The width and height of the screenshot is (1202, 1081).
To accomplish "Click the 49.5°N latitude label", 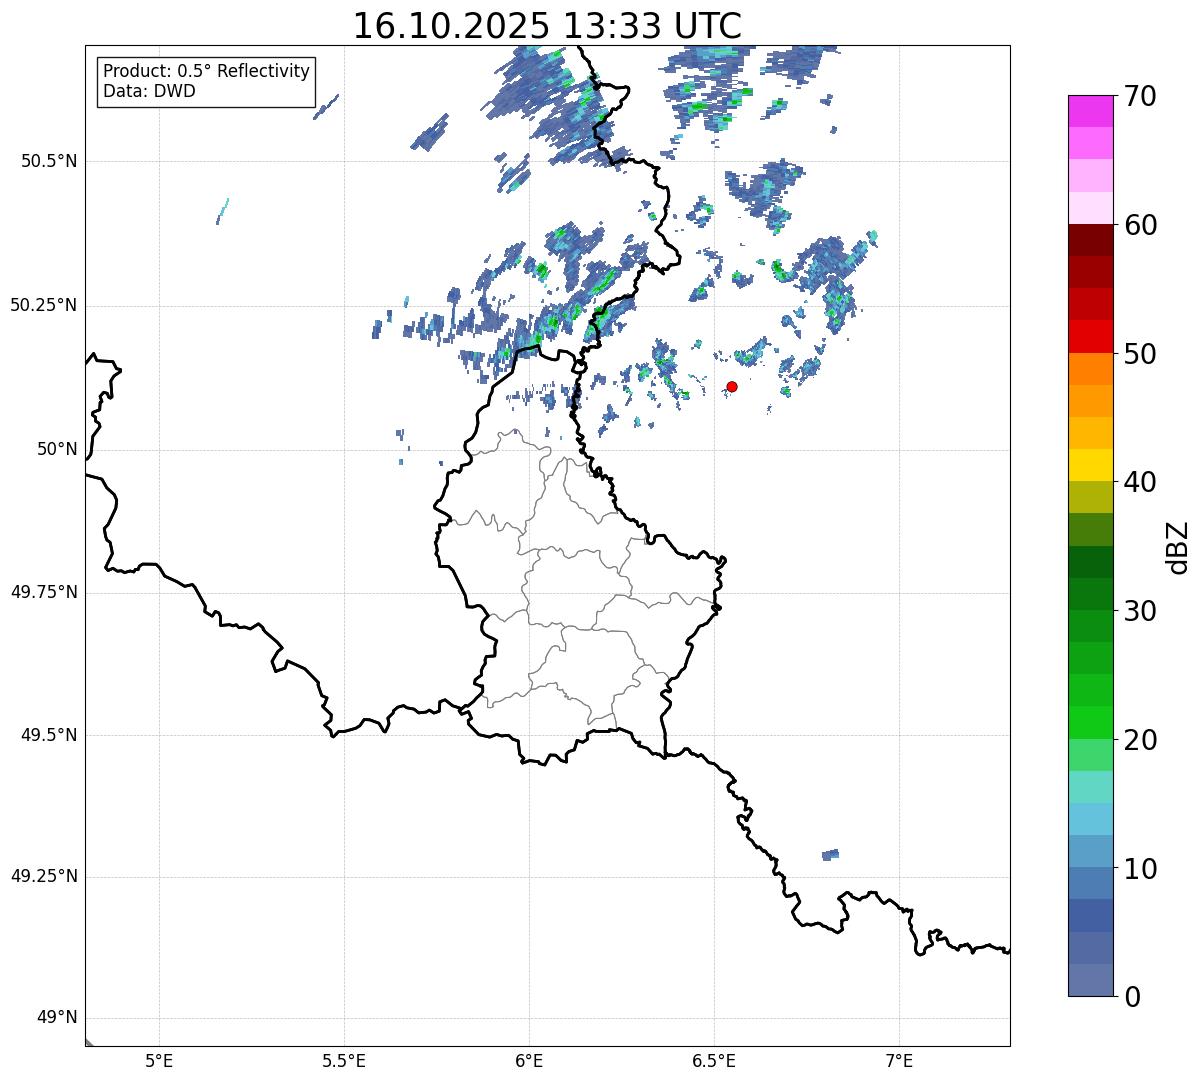I will point(49,735).
